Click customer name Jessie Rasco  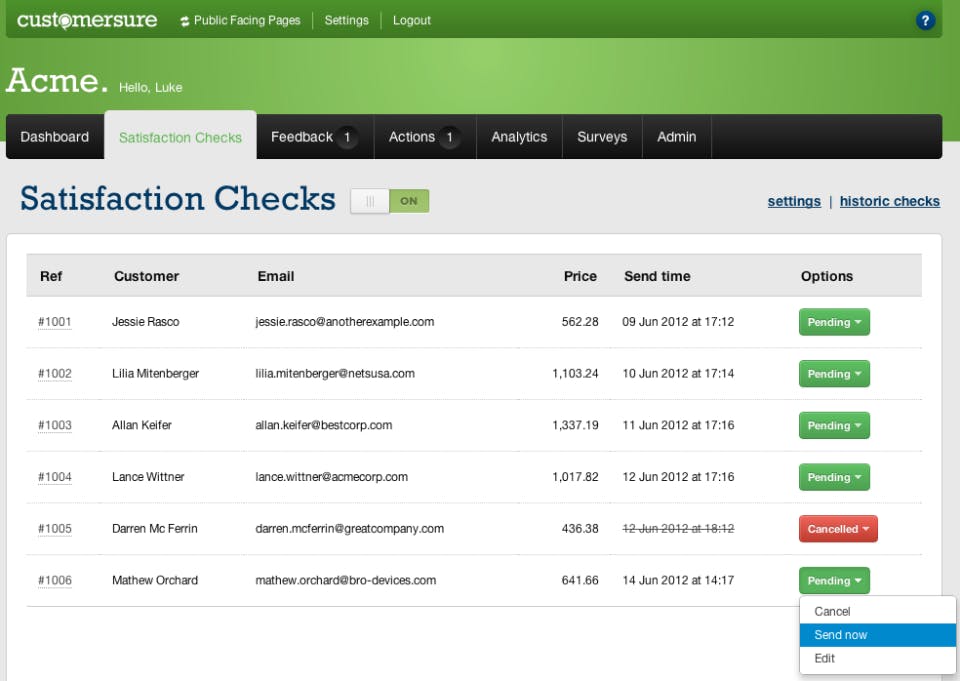pyautogui.click(x=146, y=322)
